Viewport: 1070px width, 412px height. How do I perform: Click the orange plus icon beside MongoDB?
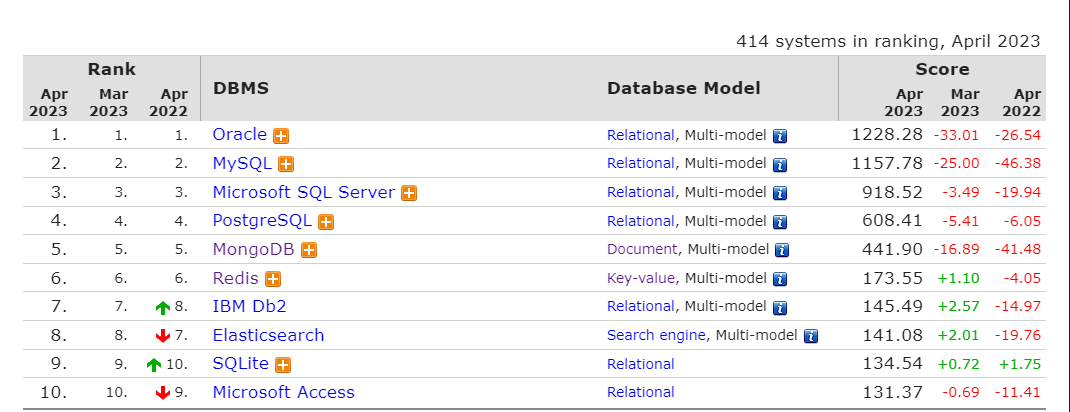(309, 250)
